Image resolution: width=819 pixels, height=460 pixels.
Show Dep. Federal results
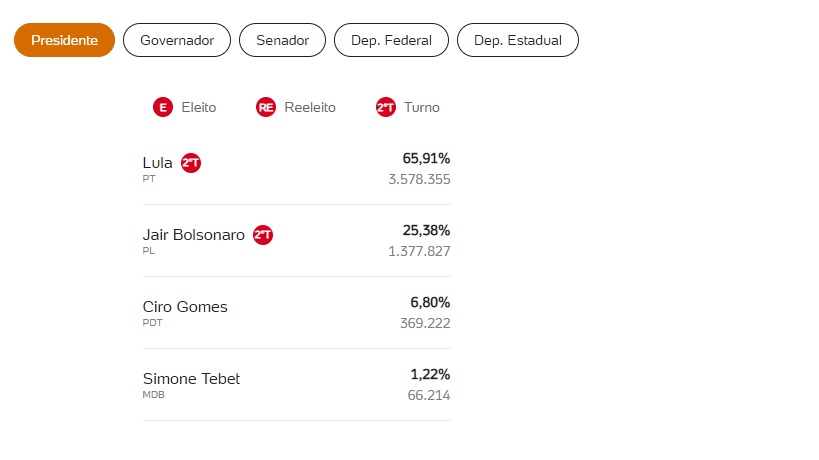tap(391, 40)
